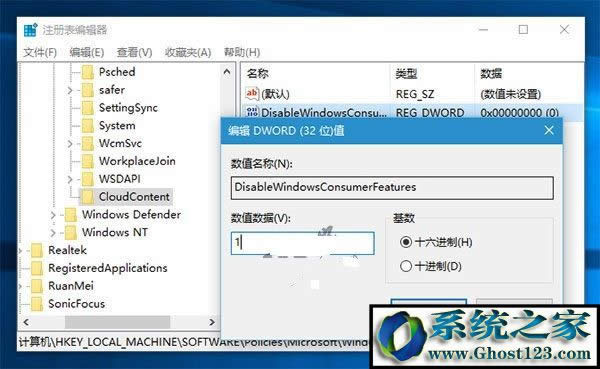Image resolution: width=600 pixels, height=369 pixels.
Task: Open the 查看(V) menu
Action: point(134,52)
